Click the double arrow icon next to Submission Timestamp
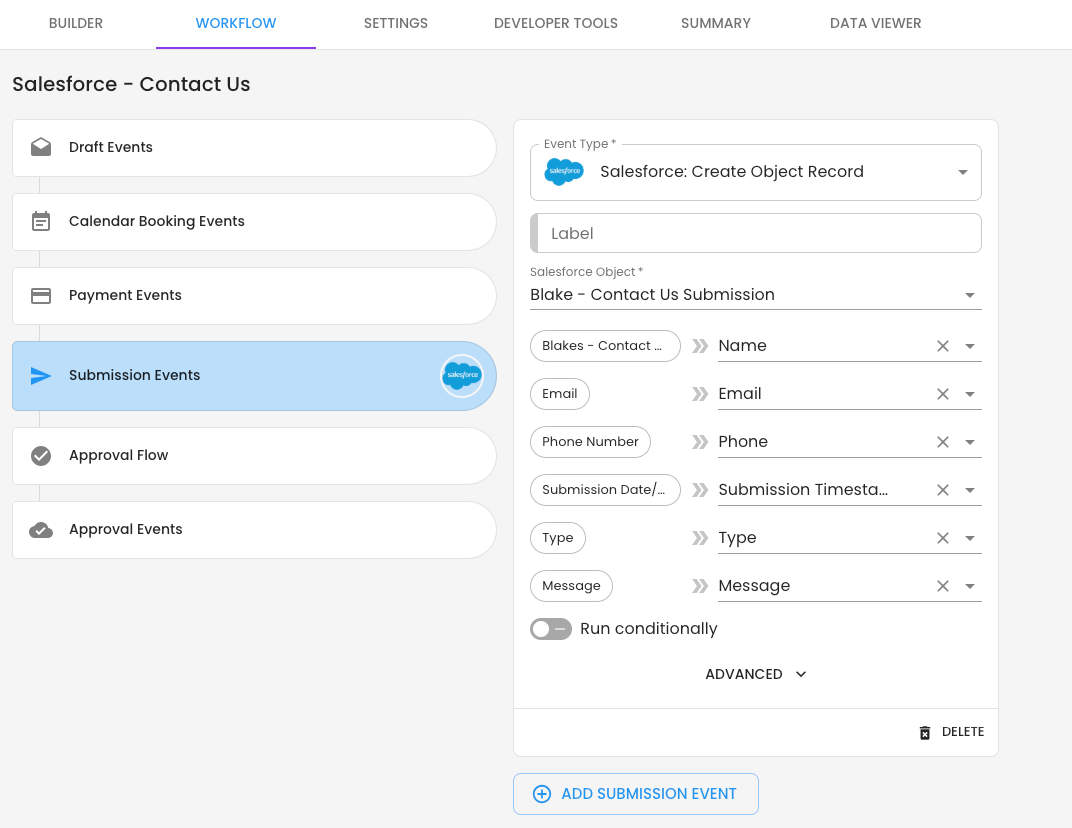The width and height of the screenshot is (1072, 828). click(x=699, y=490)
